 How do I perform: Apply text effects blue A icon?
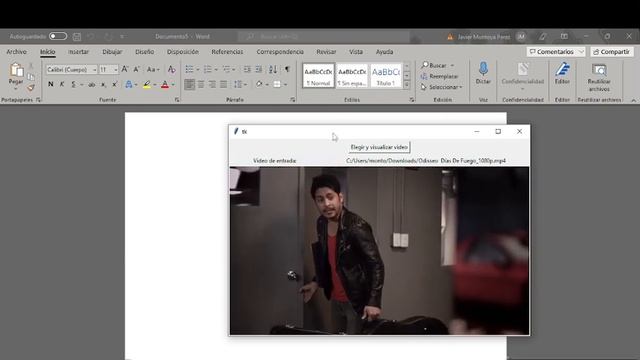click(129, 84)
